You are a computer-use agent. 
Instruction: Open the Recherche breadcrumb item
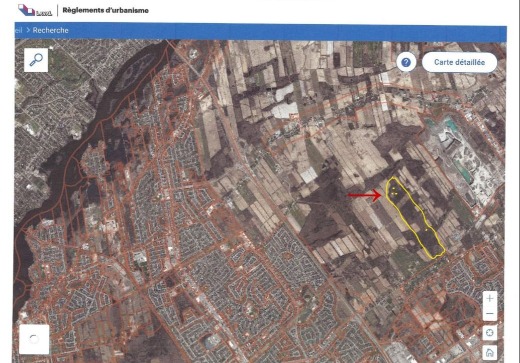(51, 30)
